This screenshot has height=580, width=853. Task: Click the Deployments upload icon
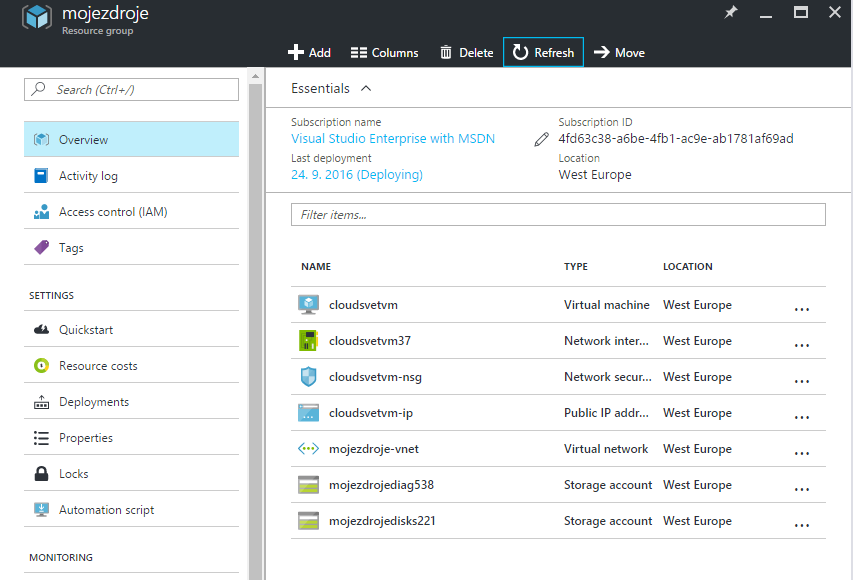tap(41, 402)
